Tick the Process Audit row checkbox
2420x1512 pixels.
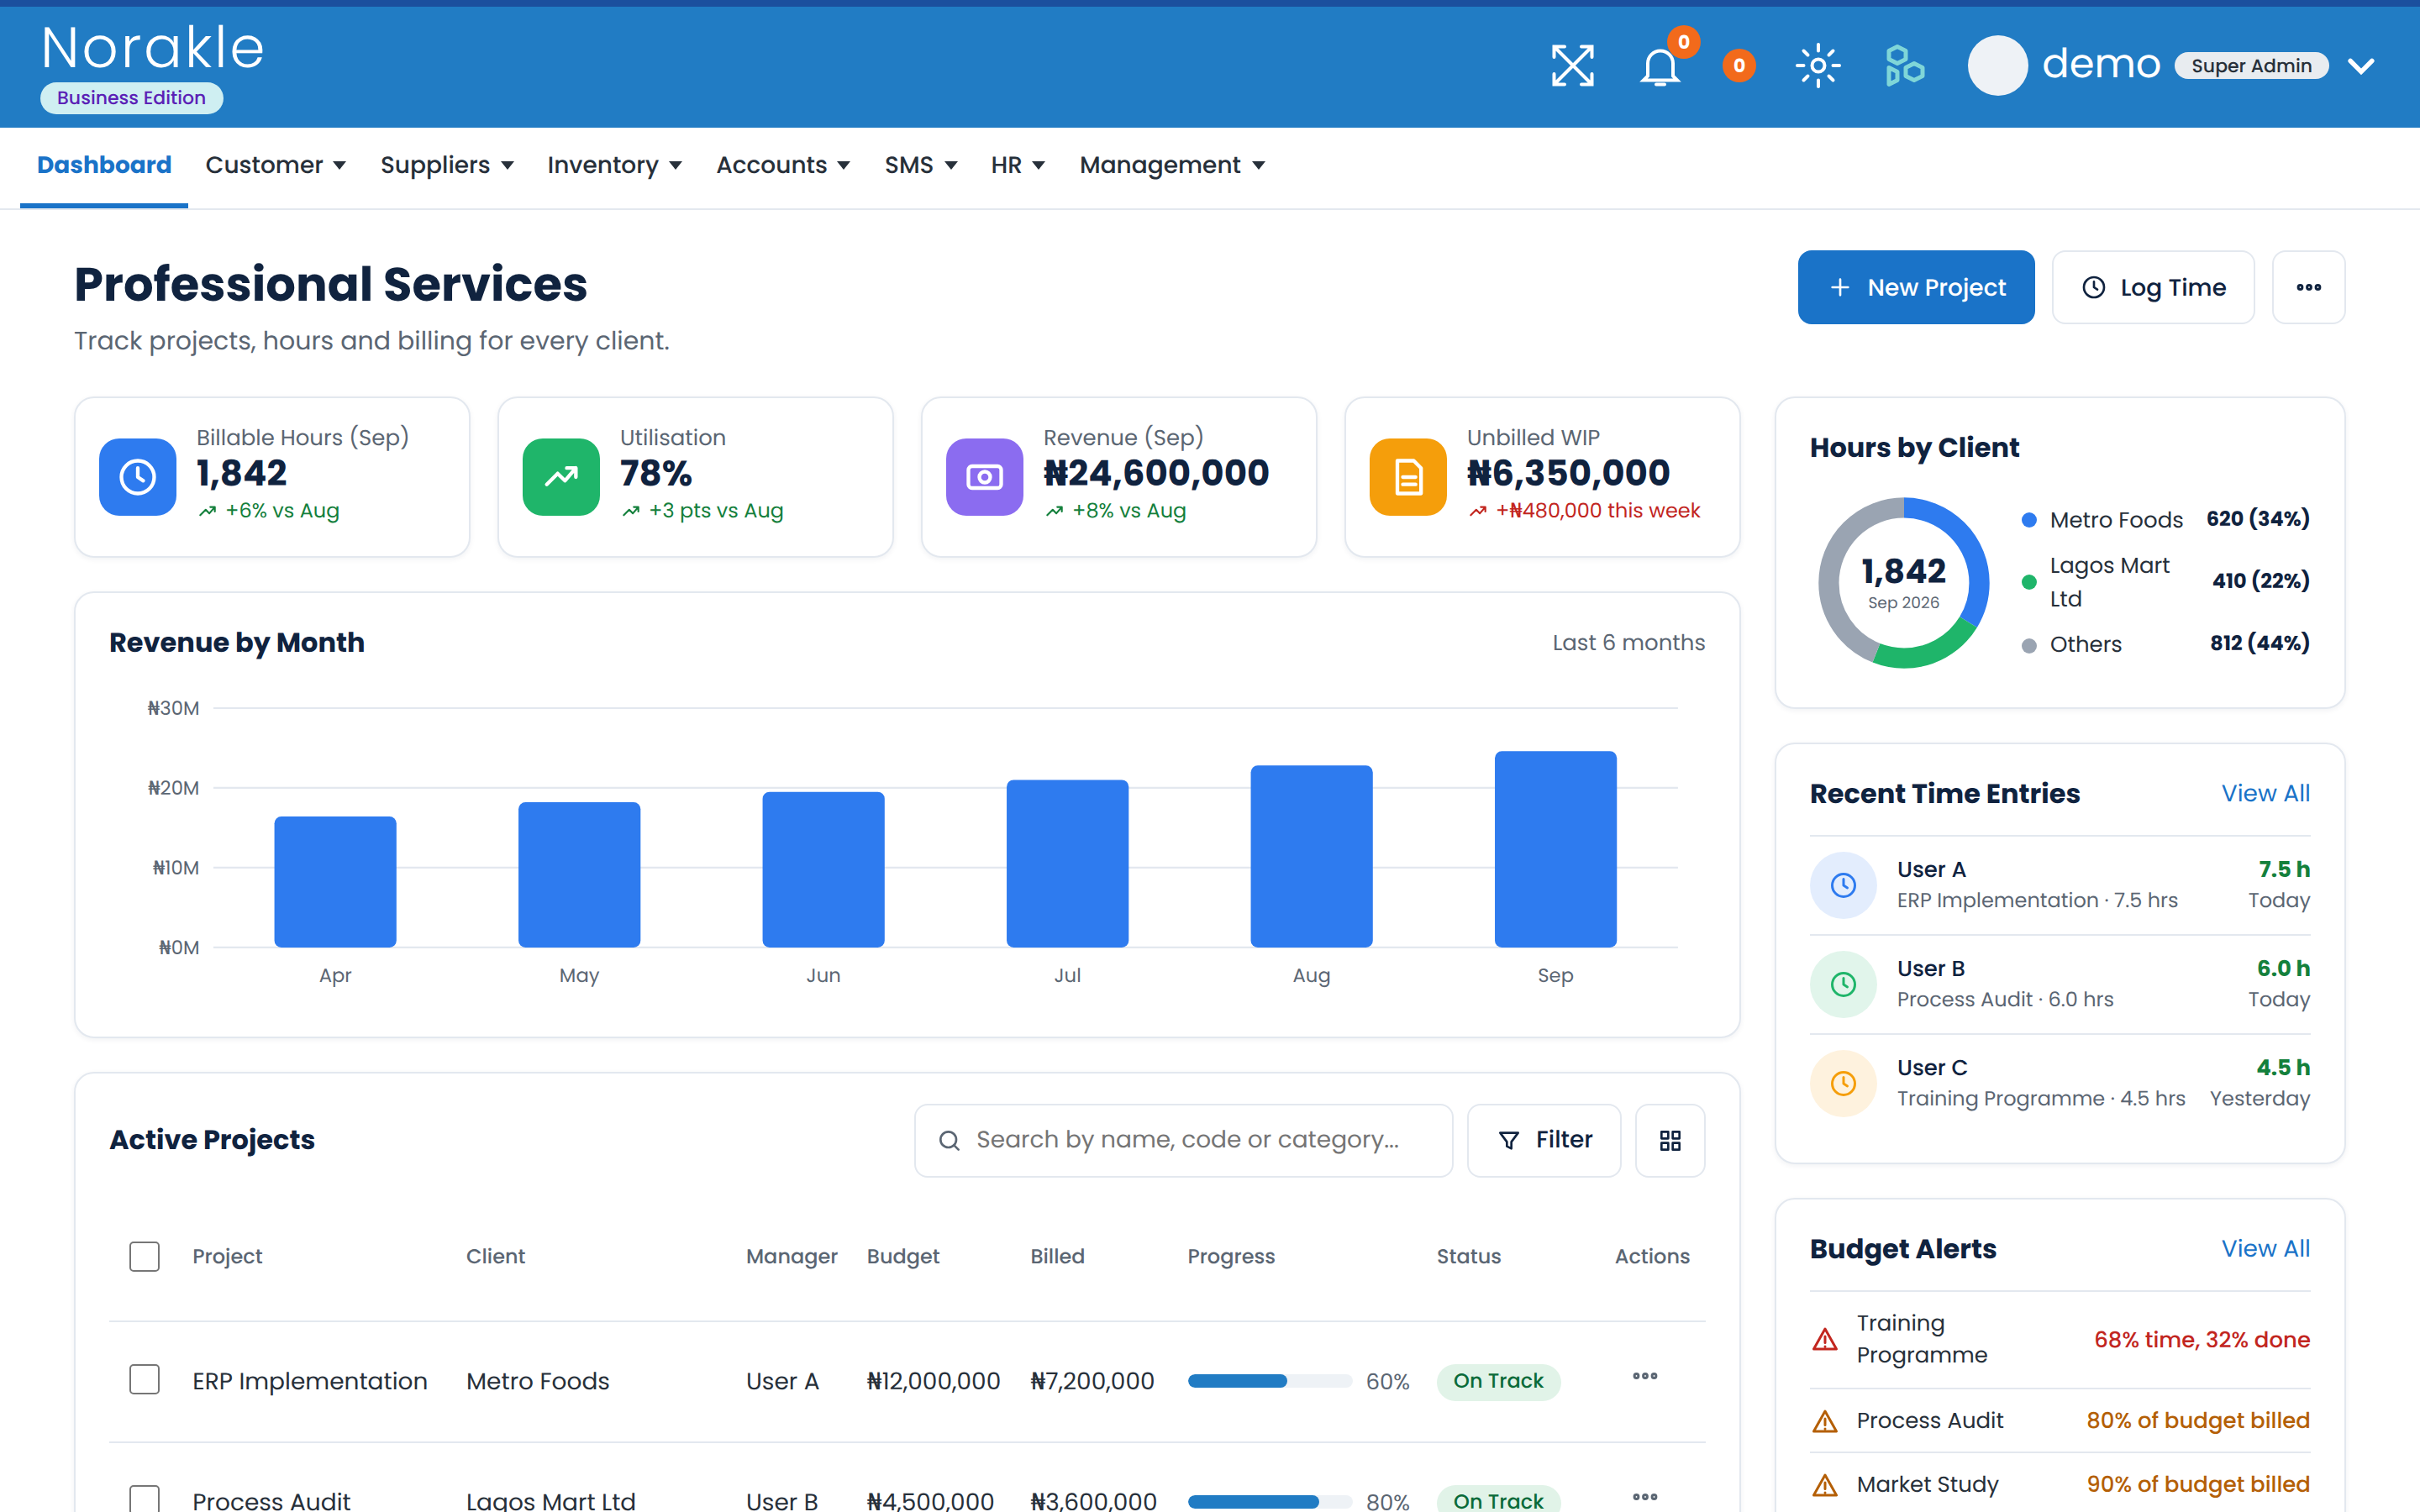click(x=145, y=1499)
